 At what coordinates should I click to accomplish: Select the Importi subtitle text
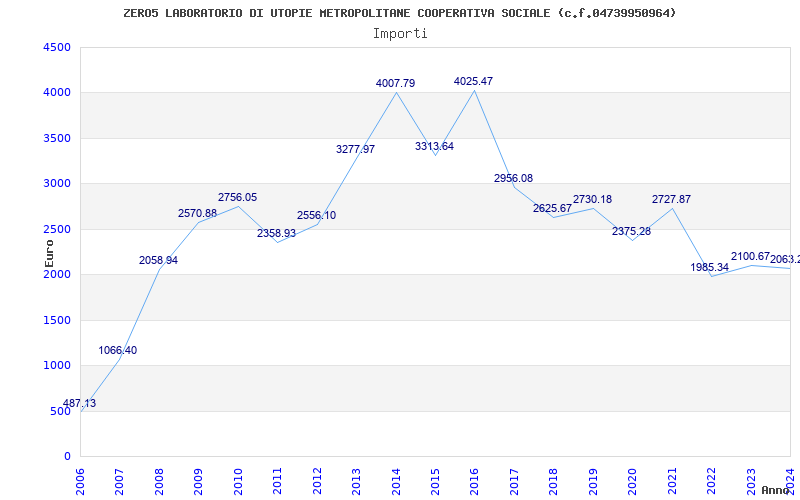400,34
